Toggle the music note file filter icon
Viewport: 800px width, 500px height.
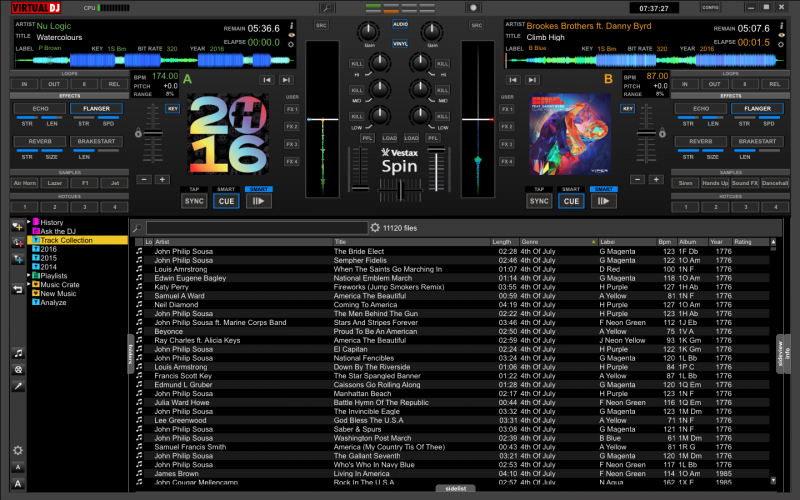coord(18,353)
